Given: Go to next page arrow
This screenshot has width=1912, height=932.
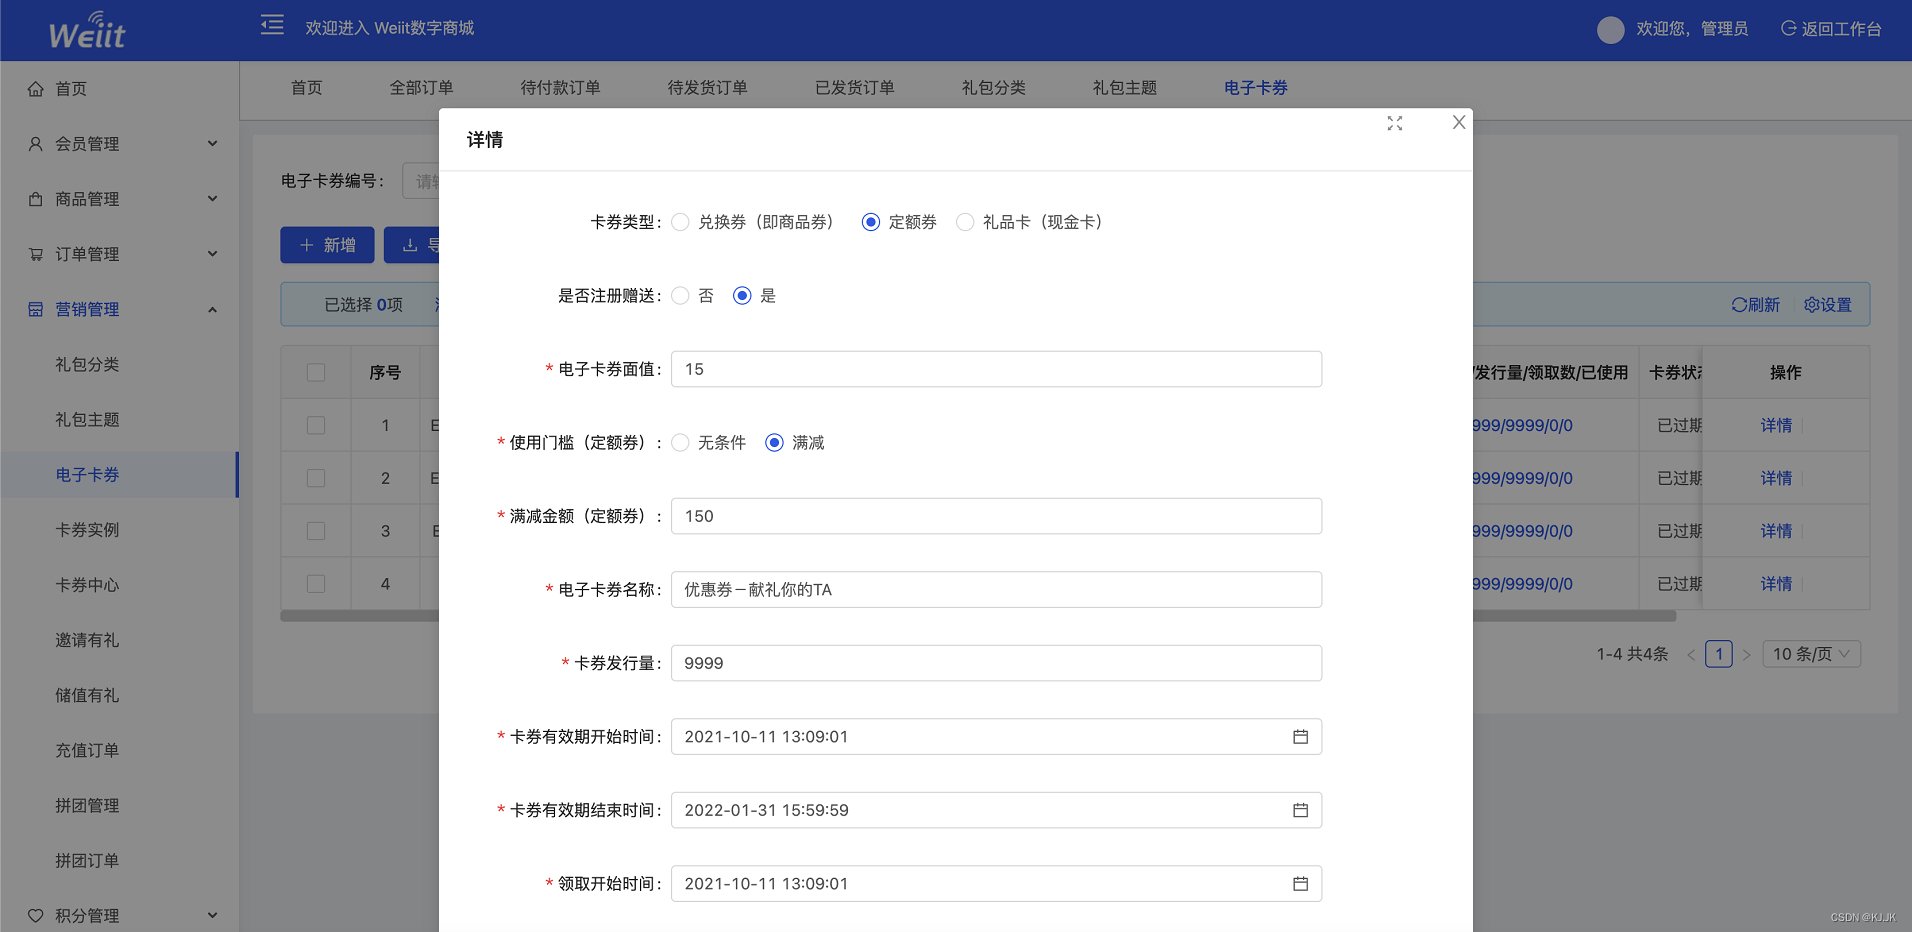Looking at the screenshot, I should 1746,655.
